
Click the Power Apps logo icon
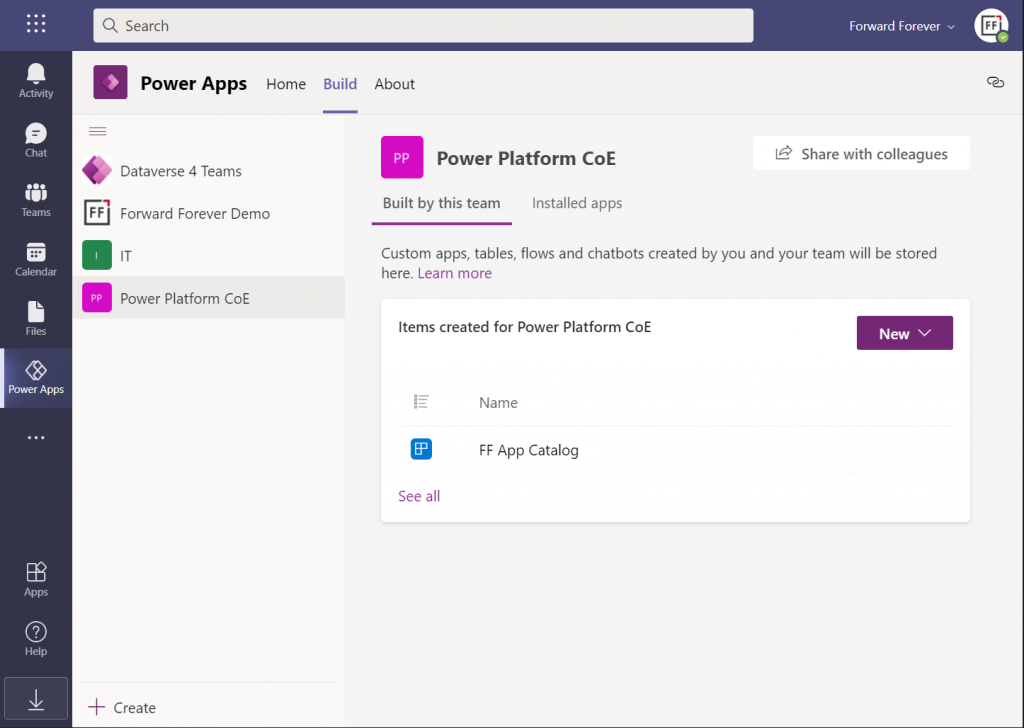[x=110, y=82]
